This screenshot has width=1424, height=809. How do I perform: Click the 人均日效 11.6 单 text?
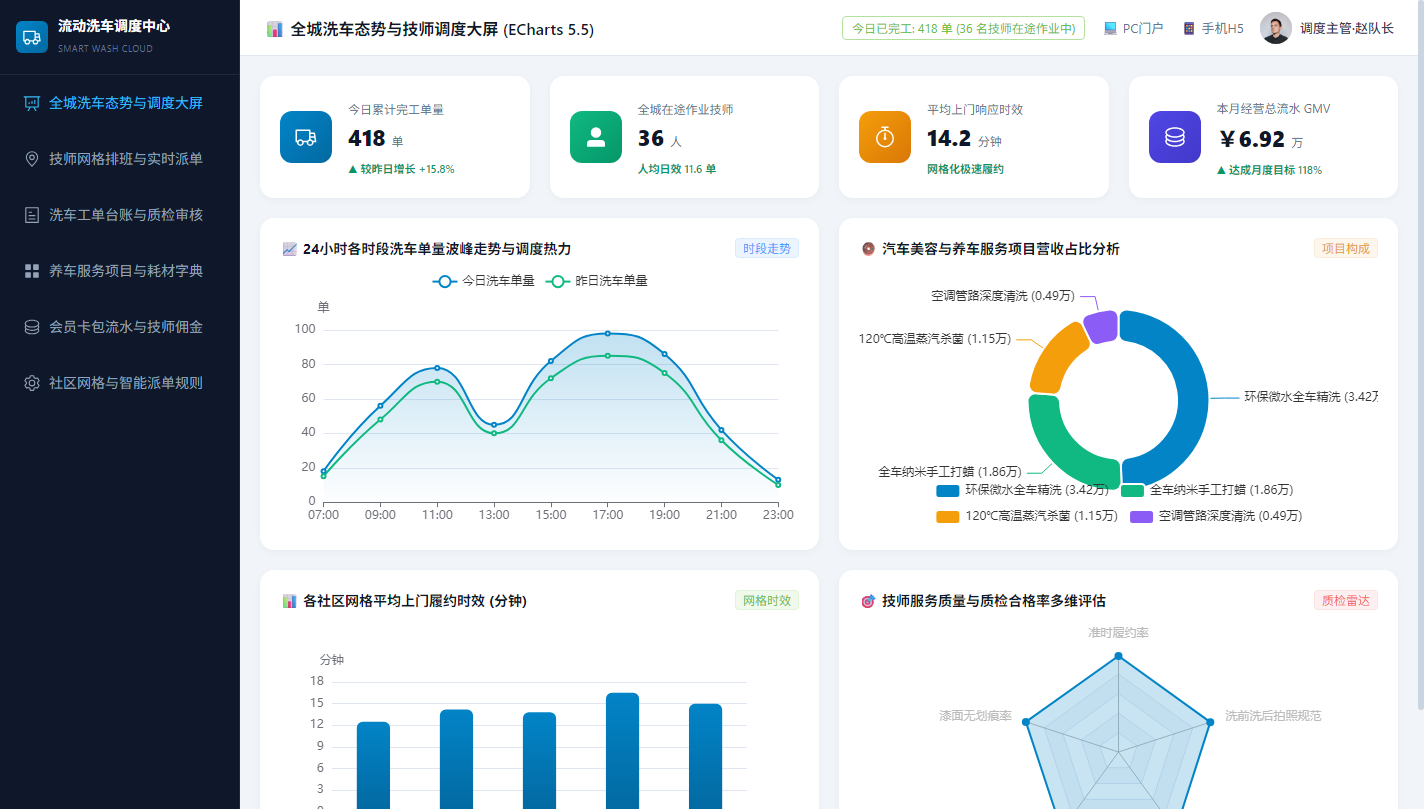pos(677,169)
